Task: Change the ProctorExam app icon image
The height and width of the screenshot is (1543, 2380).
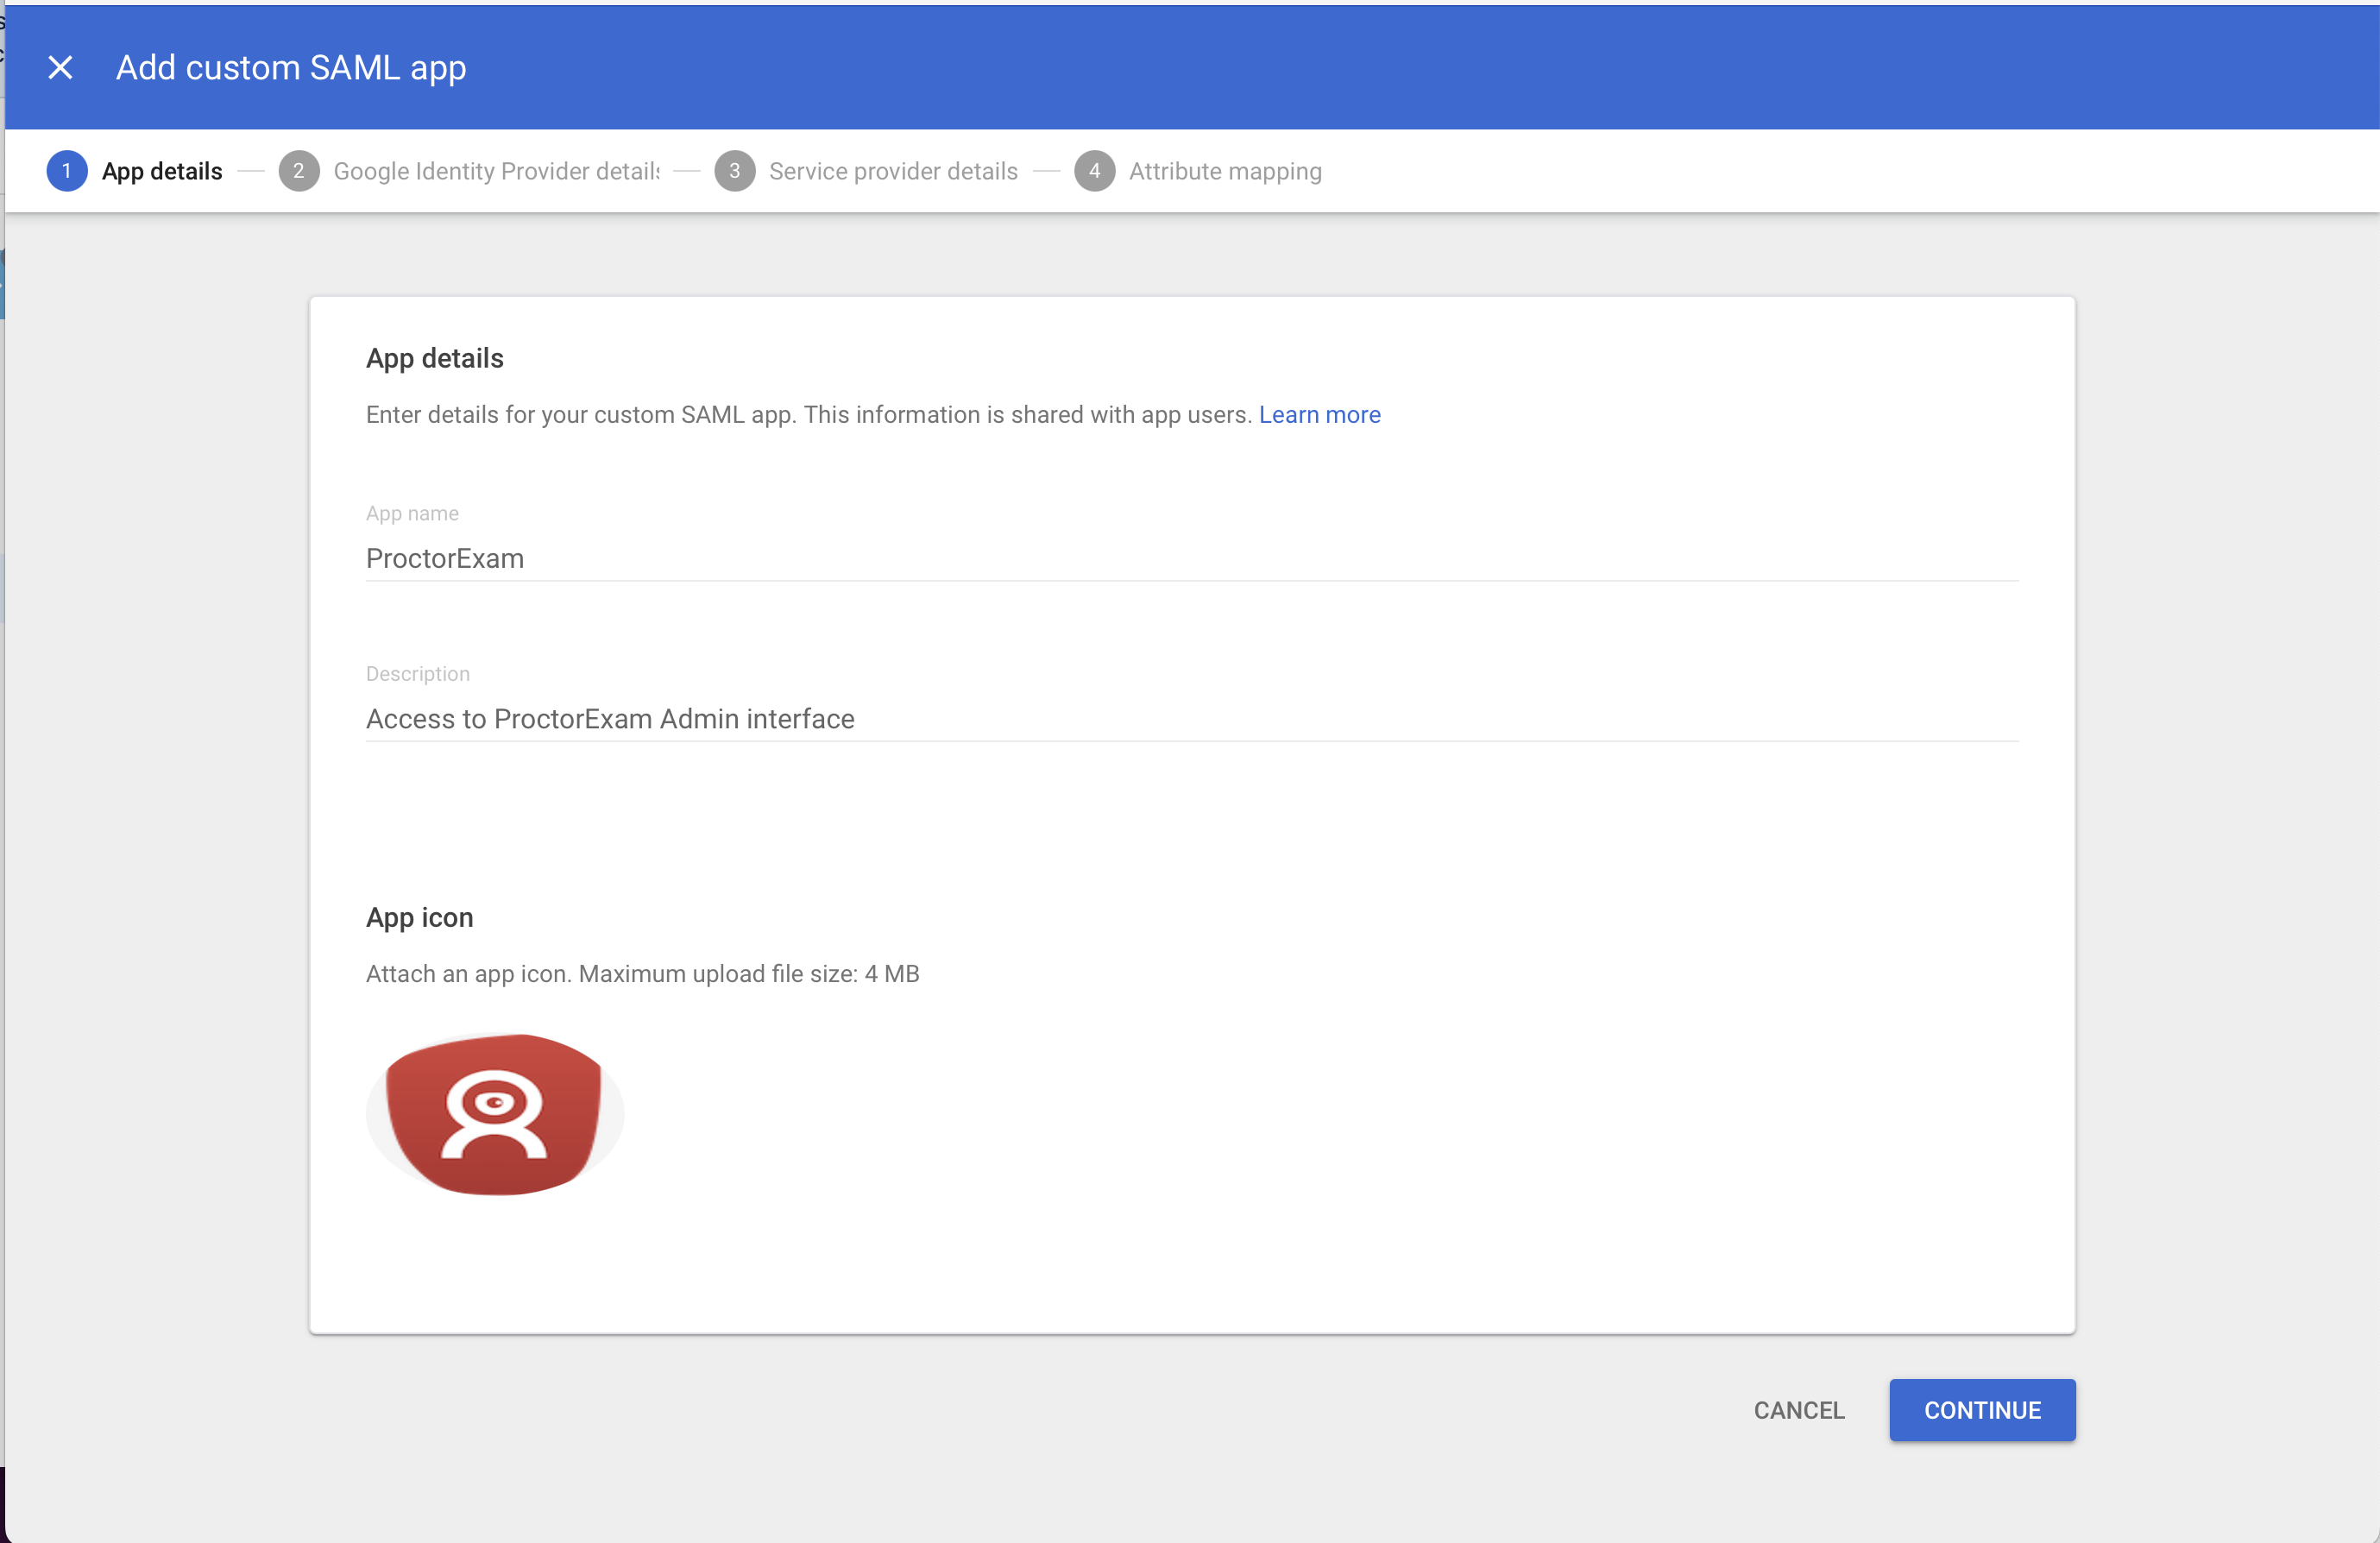Action: pyautogui.click(x=495, y=1113)
